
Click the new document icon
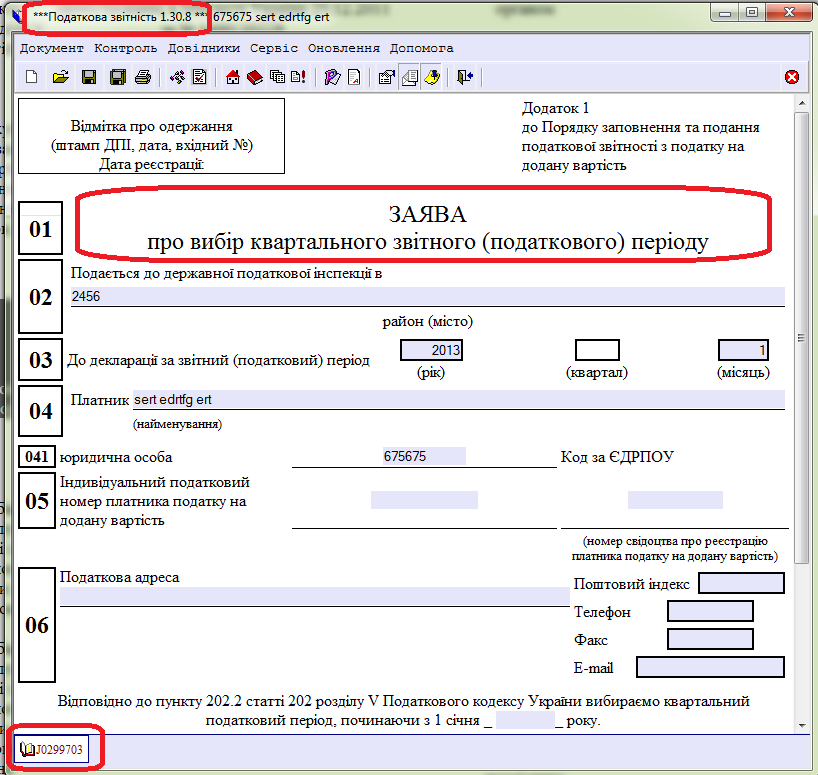[31, 77]
